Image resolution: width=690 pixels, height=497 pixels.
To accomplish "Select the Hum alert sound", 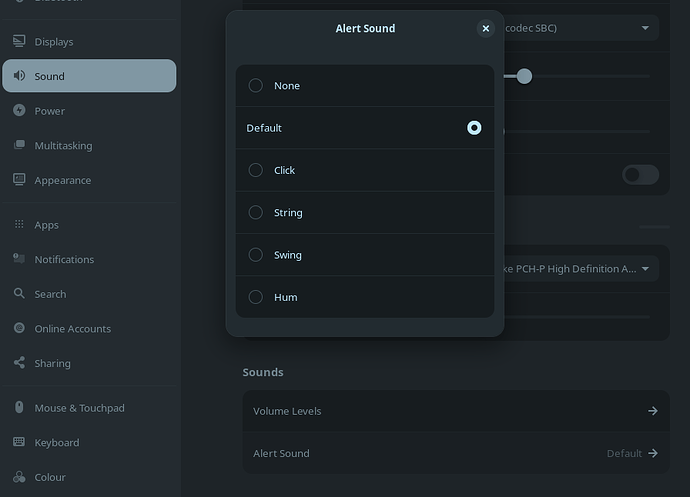I will click(365, 297).
